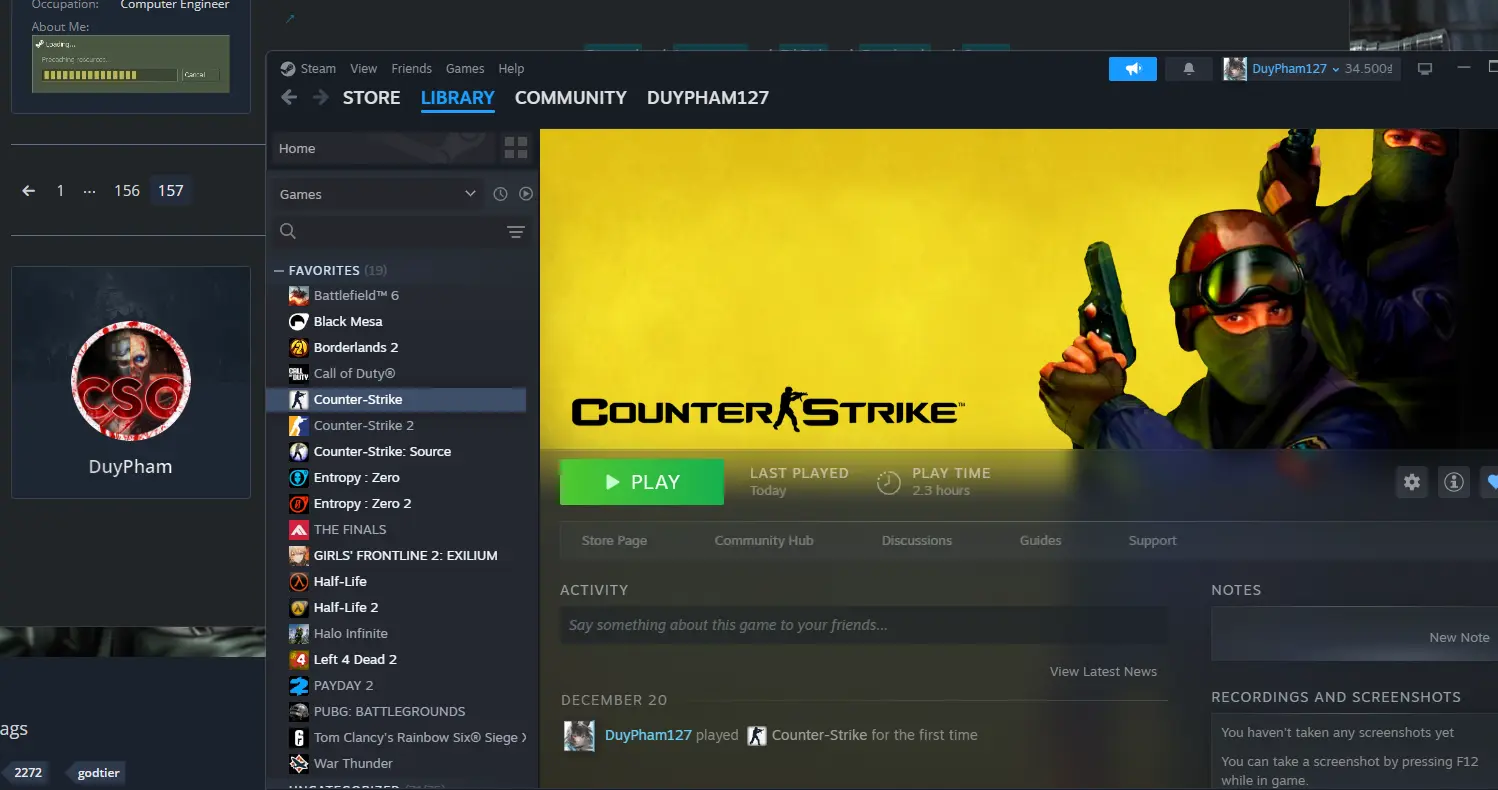Click the Counter-Strike icon in the activity entry

point(757,735)
